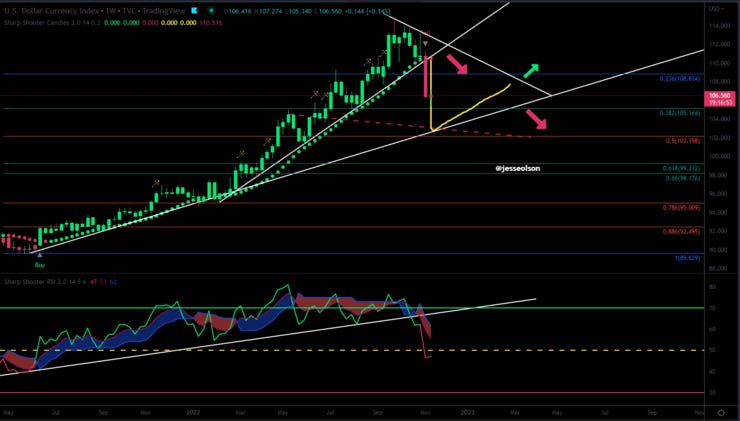This screenshot has height=421, width=740.
Task: Click the U.S. Dollar Currency Index symbol title
Action: (x=50, y=10)
